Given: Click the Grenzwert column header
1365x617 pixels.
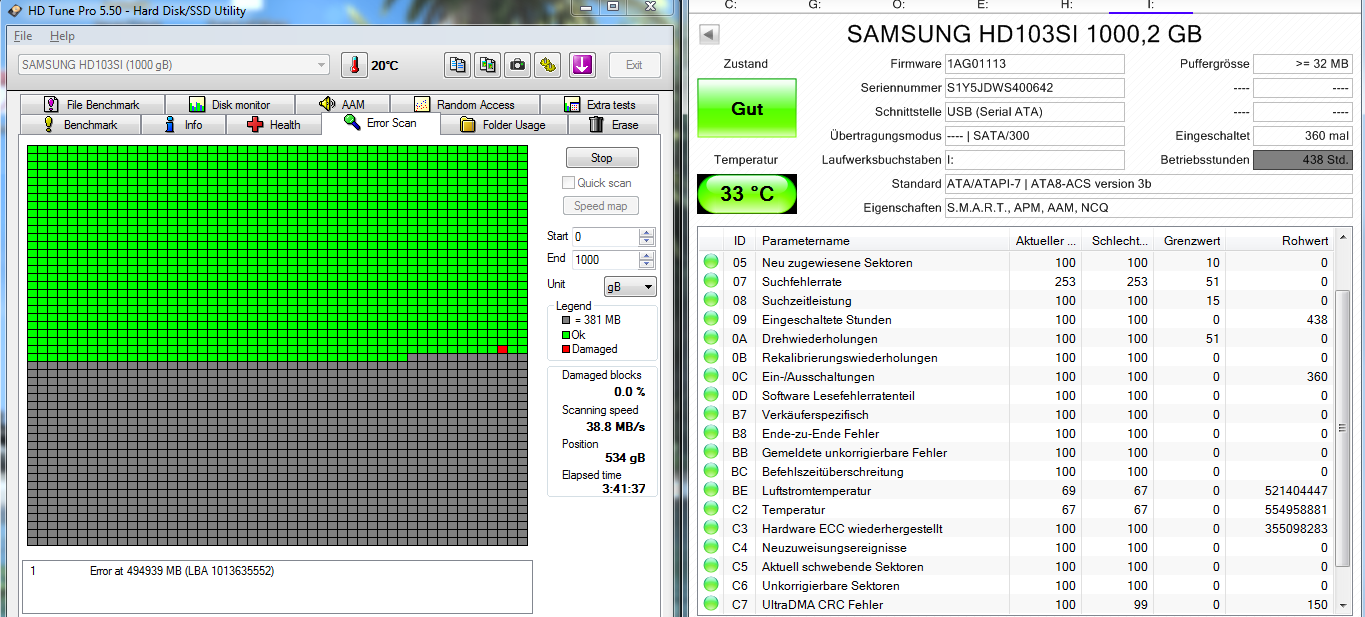Looking at the screenshot, I should (x=1190, y=241).
